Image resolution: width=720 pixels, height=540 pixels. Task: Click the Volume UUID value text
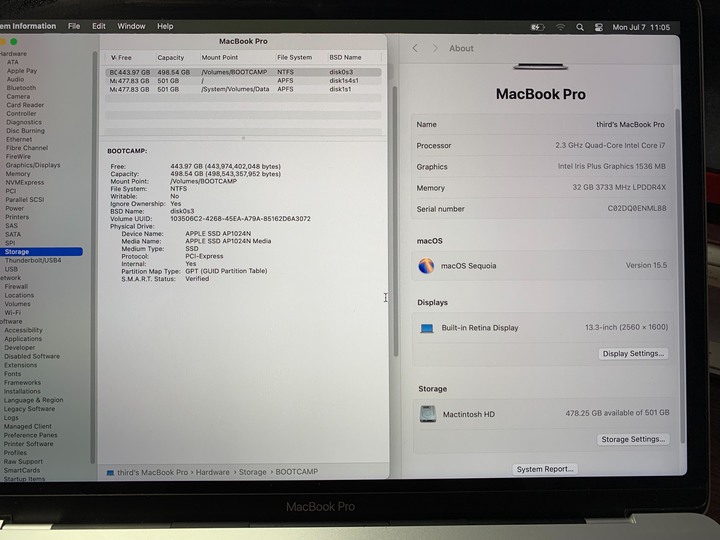point(240,219)
